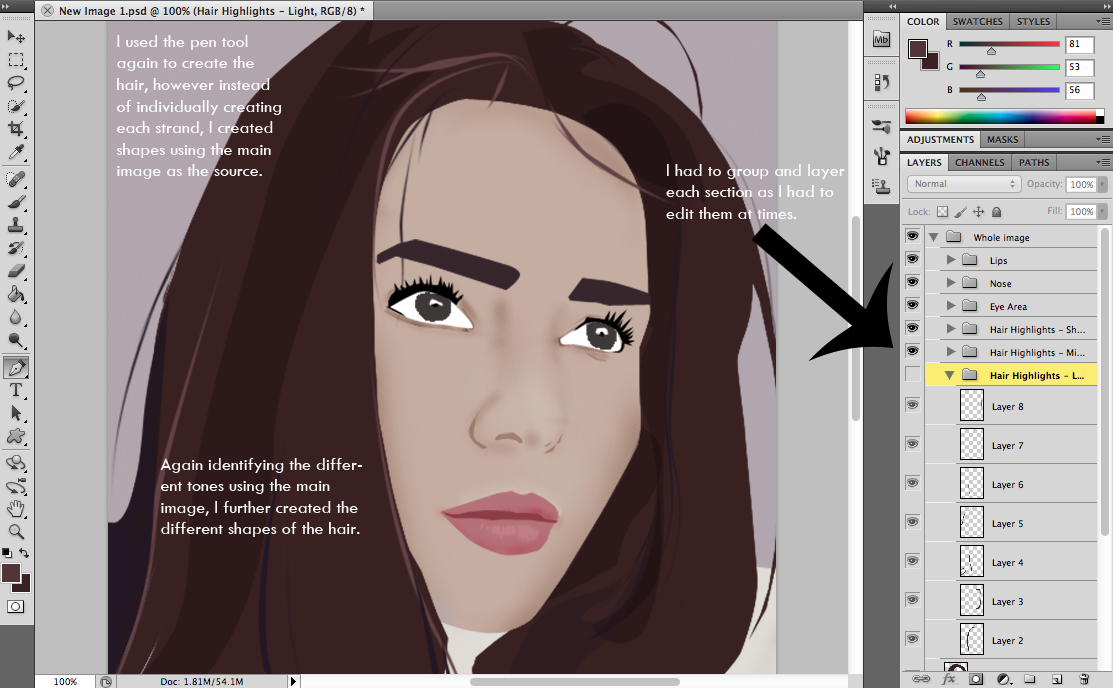Switch to the Swatches tab

tap(977, 21)
